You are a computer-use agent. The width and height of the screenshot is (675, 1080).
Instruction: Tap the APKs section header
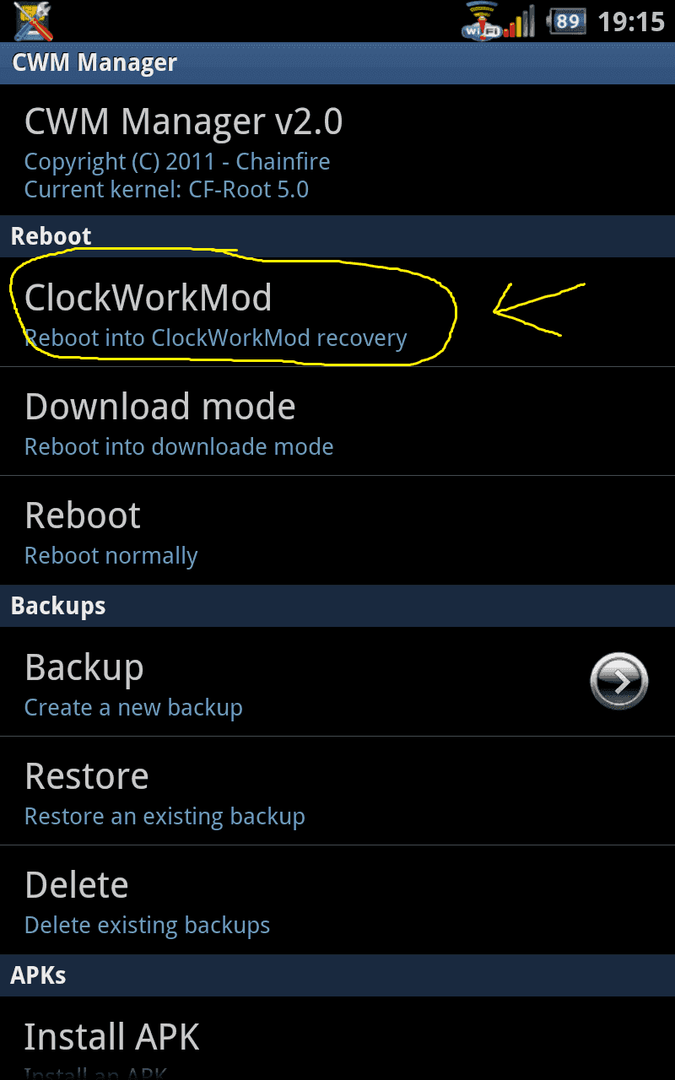pos(338,975)
